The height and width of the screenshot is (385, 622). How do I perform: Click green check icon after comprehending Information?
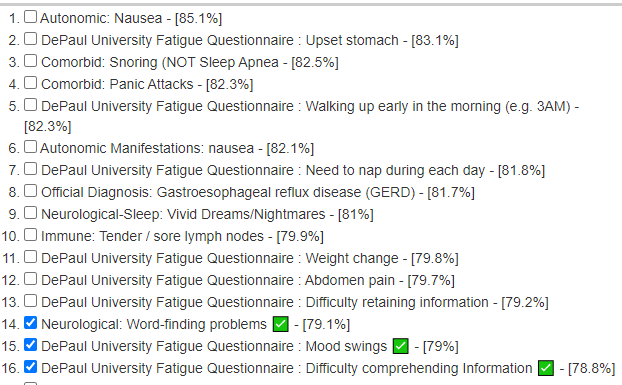pos(546,368)
